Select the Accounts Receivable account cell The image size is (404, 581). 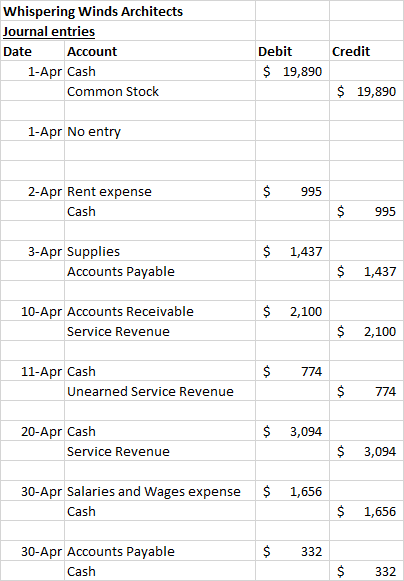coord(160,311)
